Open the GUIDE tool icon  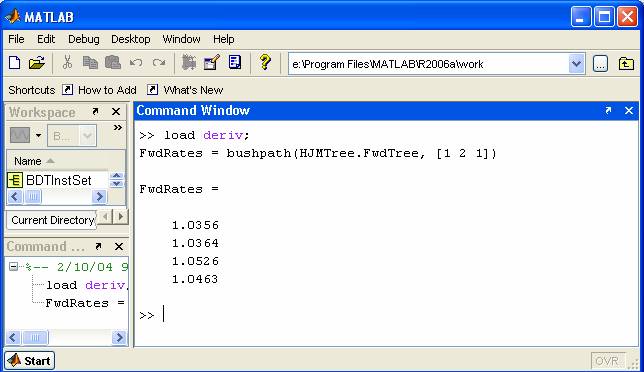click(212, 62)
